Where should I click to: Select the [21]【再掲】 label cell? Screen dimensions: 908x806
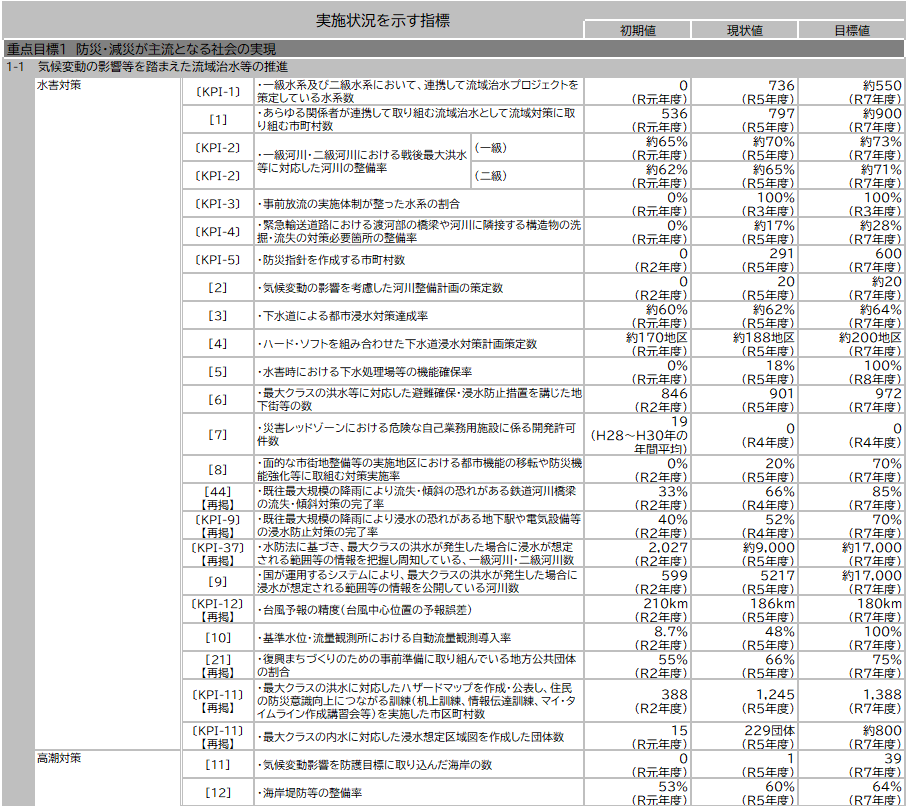click(x=218, y=665)
